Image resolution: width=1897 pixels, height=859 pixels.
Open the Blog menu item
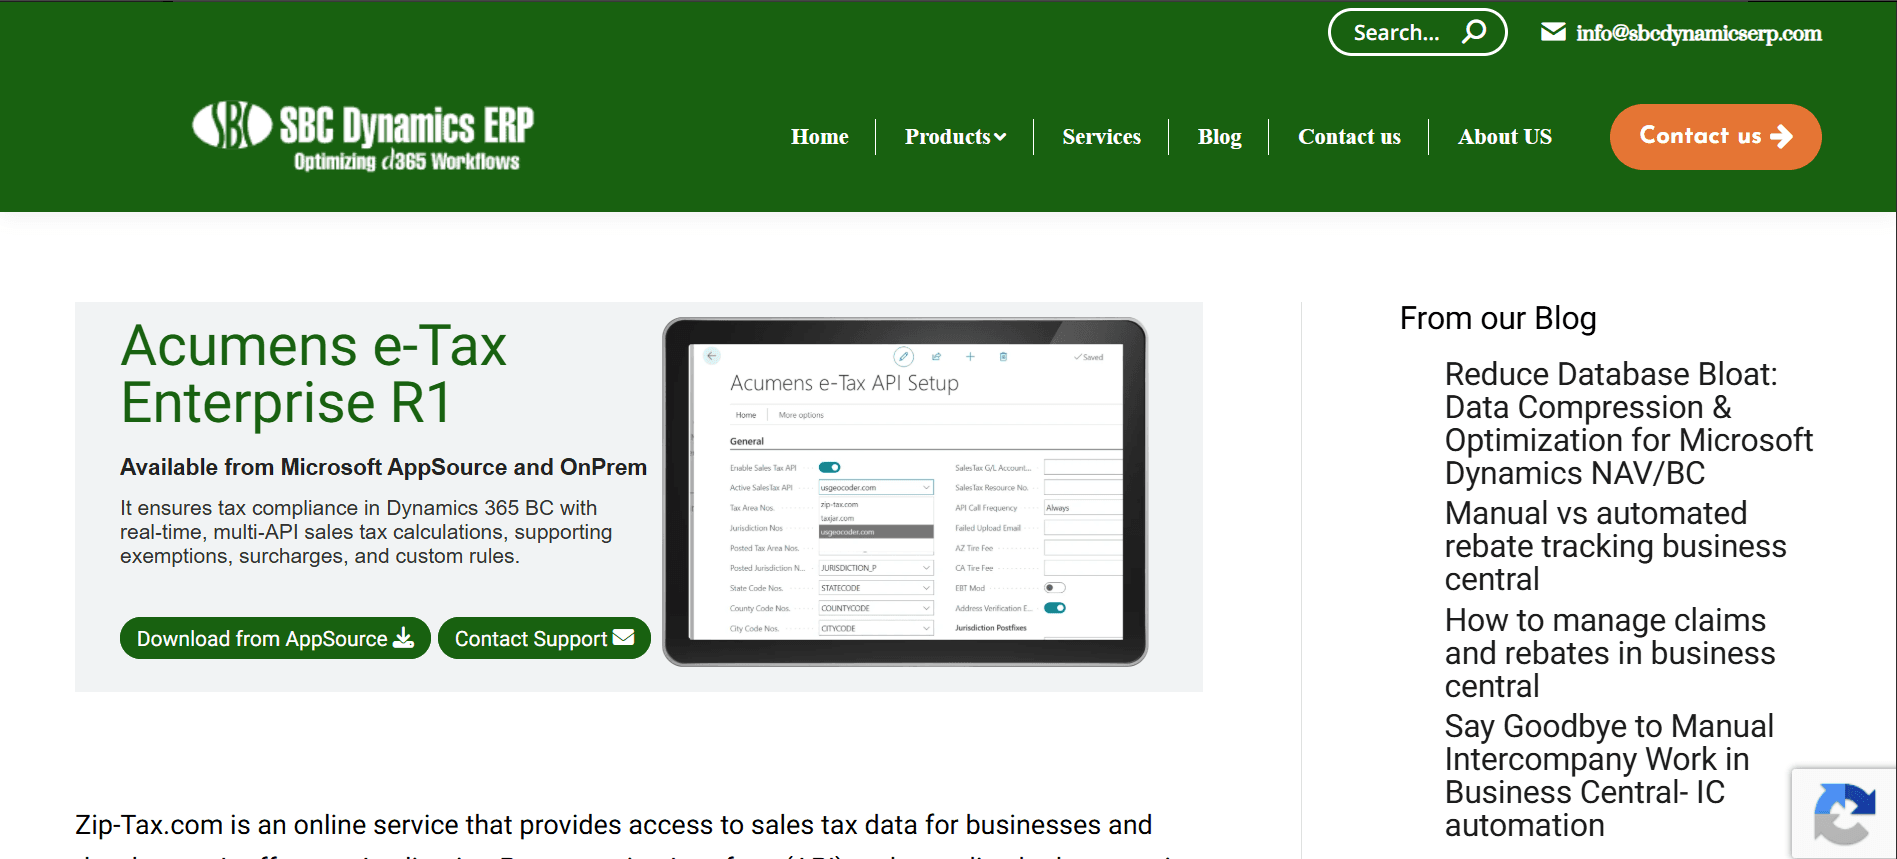[x=1220, y=137]
